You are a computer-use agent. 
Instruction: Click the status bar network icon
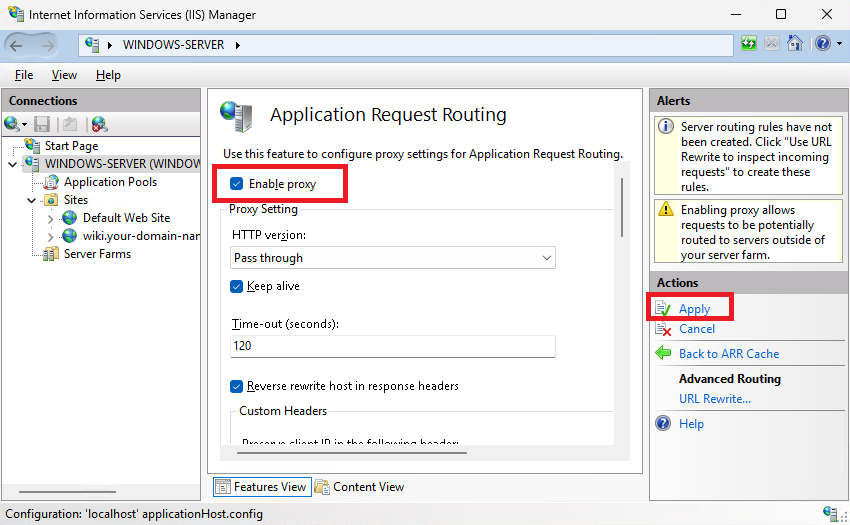point(830,513)
